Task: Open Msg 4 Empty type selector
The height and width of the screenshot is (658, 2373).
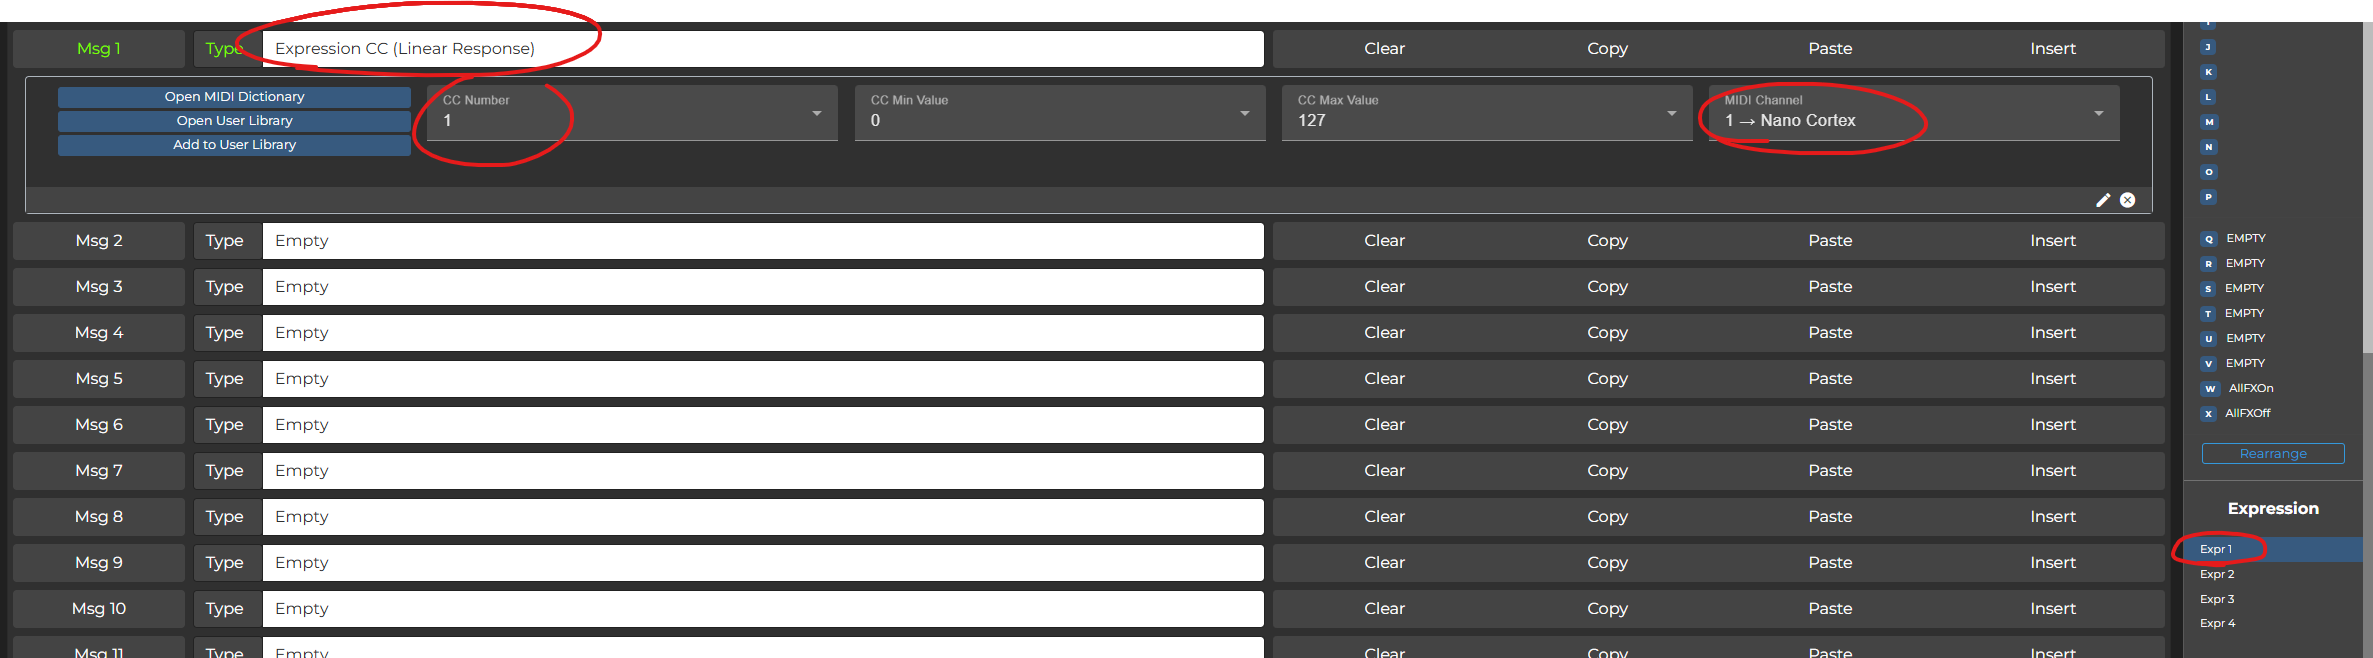Action: 763,333
